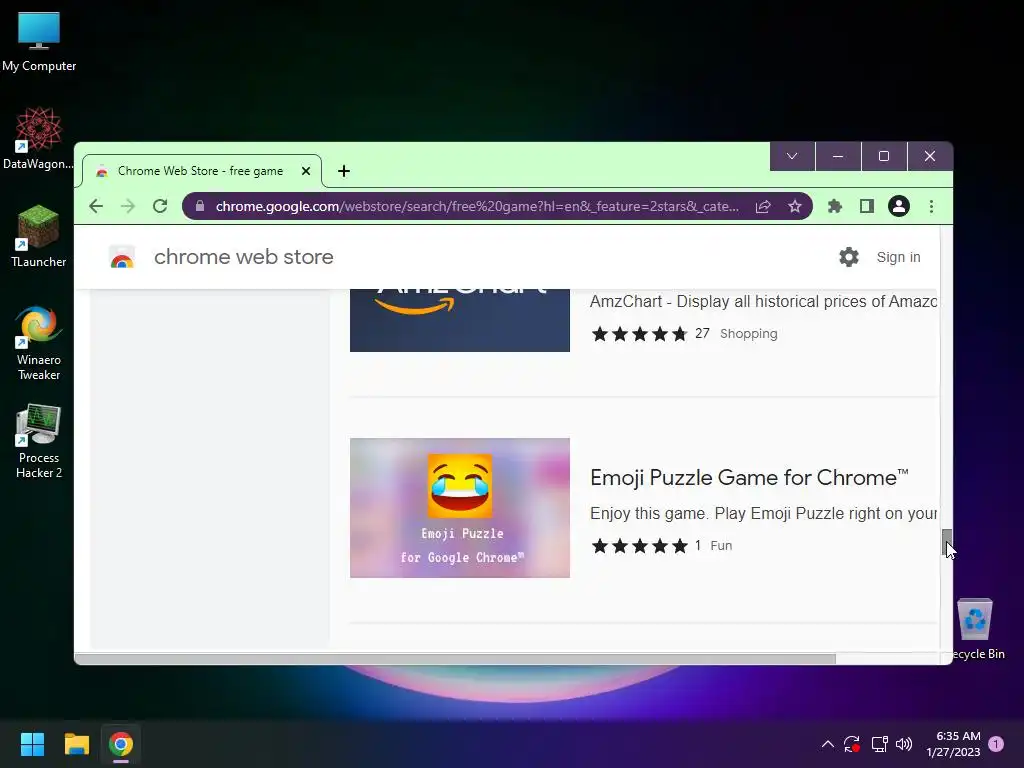Screen dimensions: 1024x768
Task: Click the sync status tray icon
Action: point(852,744)
